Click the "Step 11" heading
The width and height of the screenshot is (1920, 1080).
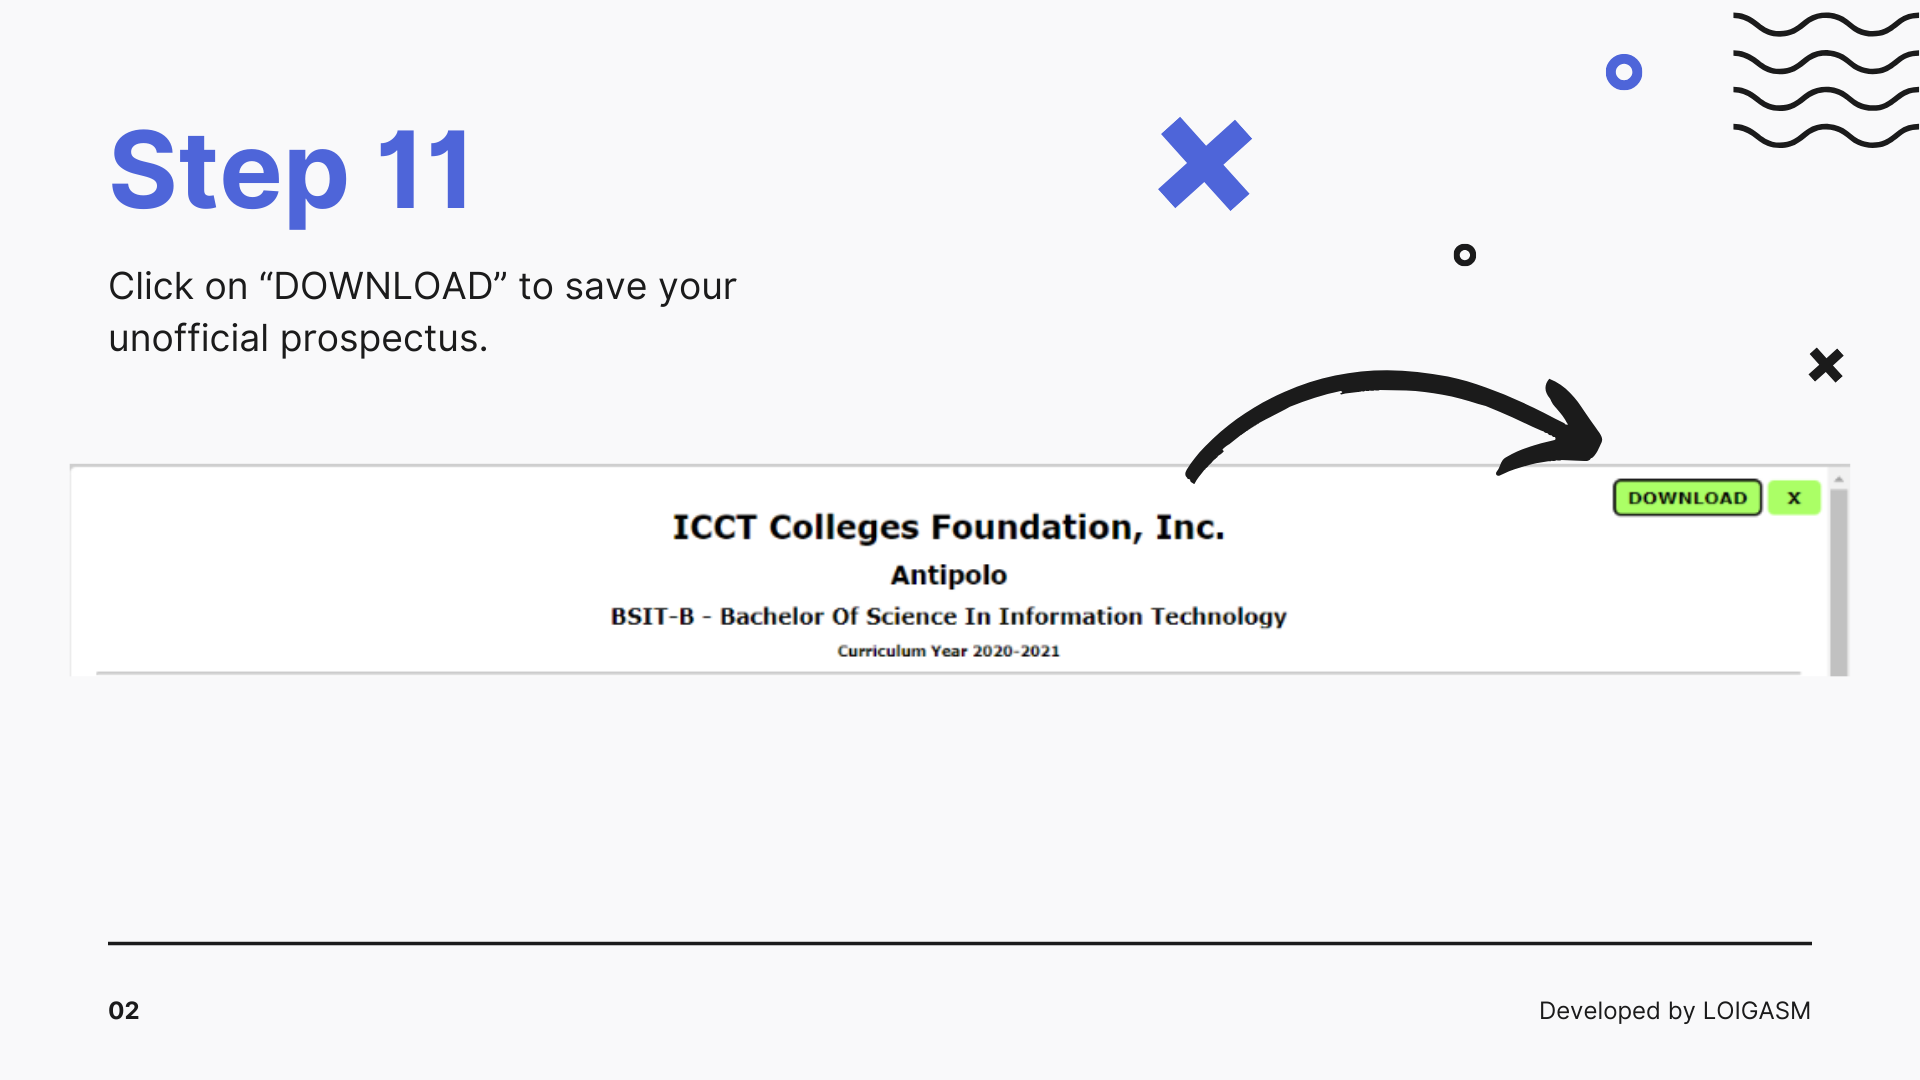point(290,170)
